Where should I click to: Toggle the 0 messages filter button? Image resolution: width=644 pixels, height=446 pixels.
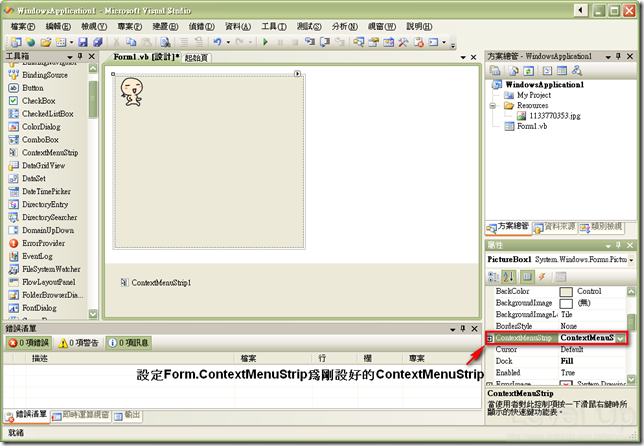pyautogui.click(x=129, y=343)
